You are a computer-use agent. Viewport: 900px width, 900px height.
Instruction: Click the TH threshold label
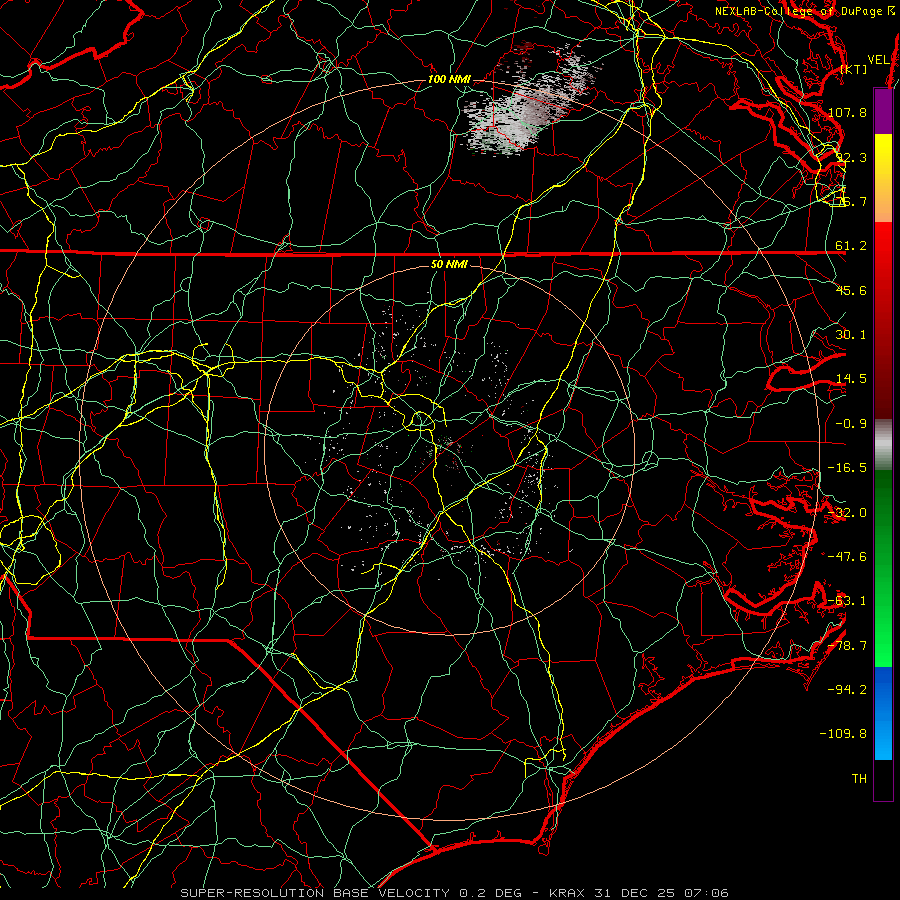coord(859,779)
